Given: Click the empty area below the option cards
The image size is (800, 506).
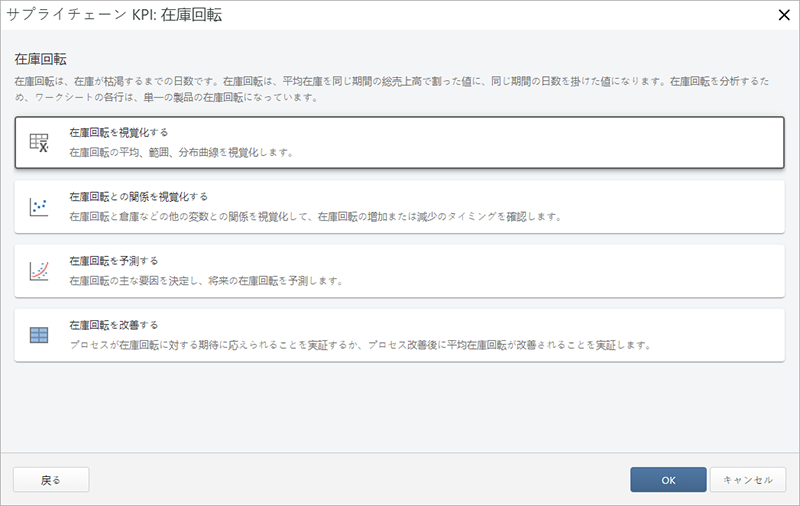Looking at the screenshot, I should click(x=400, y=405).
